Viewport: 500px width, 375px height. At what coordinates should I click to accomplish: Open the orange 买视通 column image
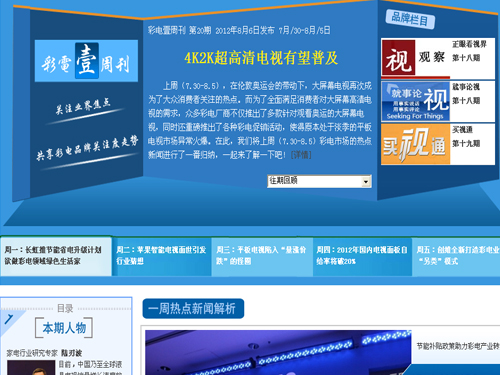tap(415, 144)
